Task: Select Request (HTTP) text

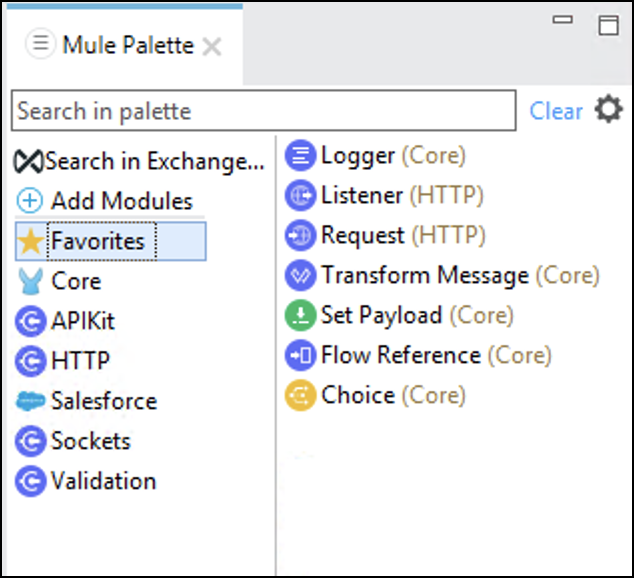Action: click(x=403, y=236)
